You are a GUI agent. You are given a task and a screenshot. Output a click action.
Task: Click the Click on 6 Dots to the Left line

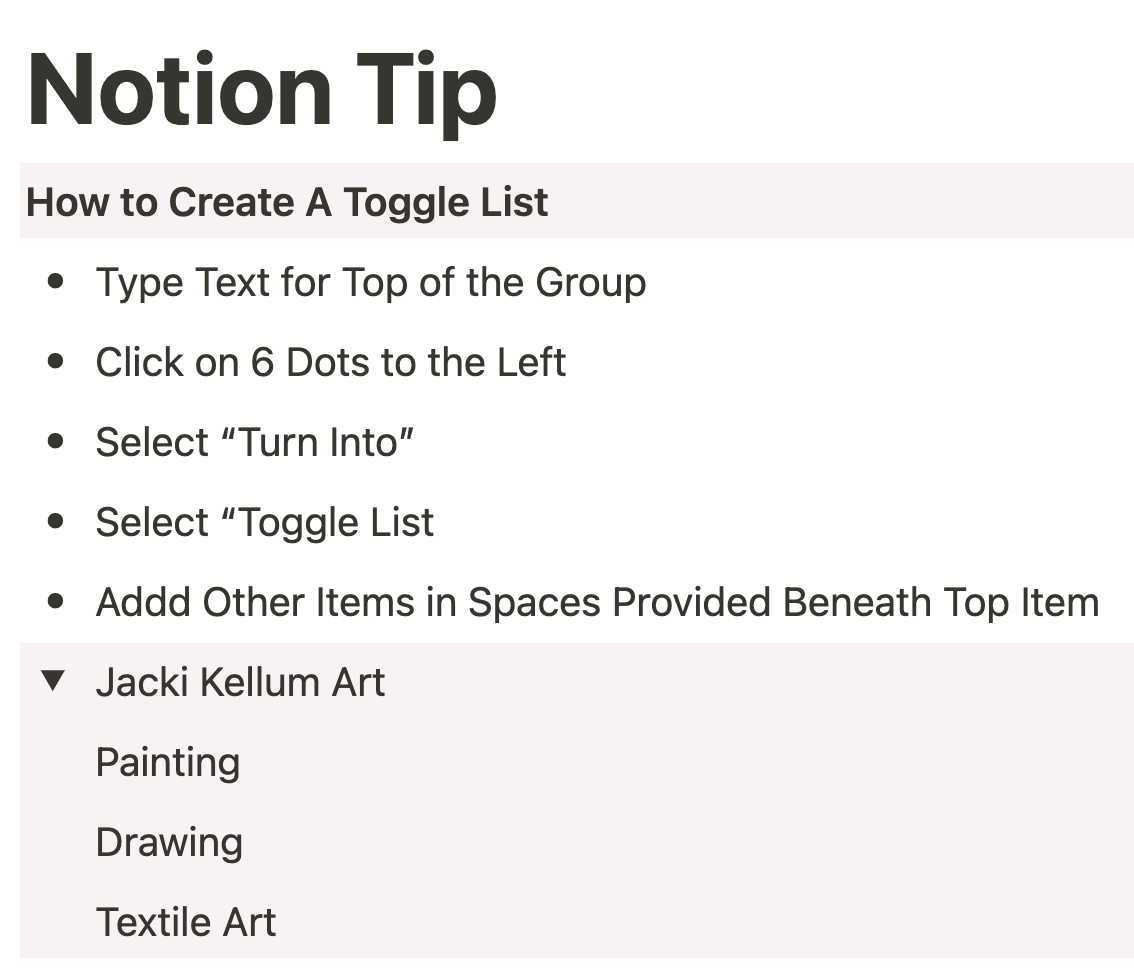331,362
